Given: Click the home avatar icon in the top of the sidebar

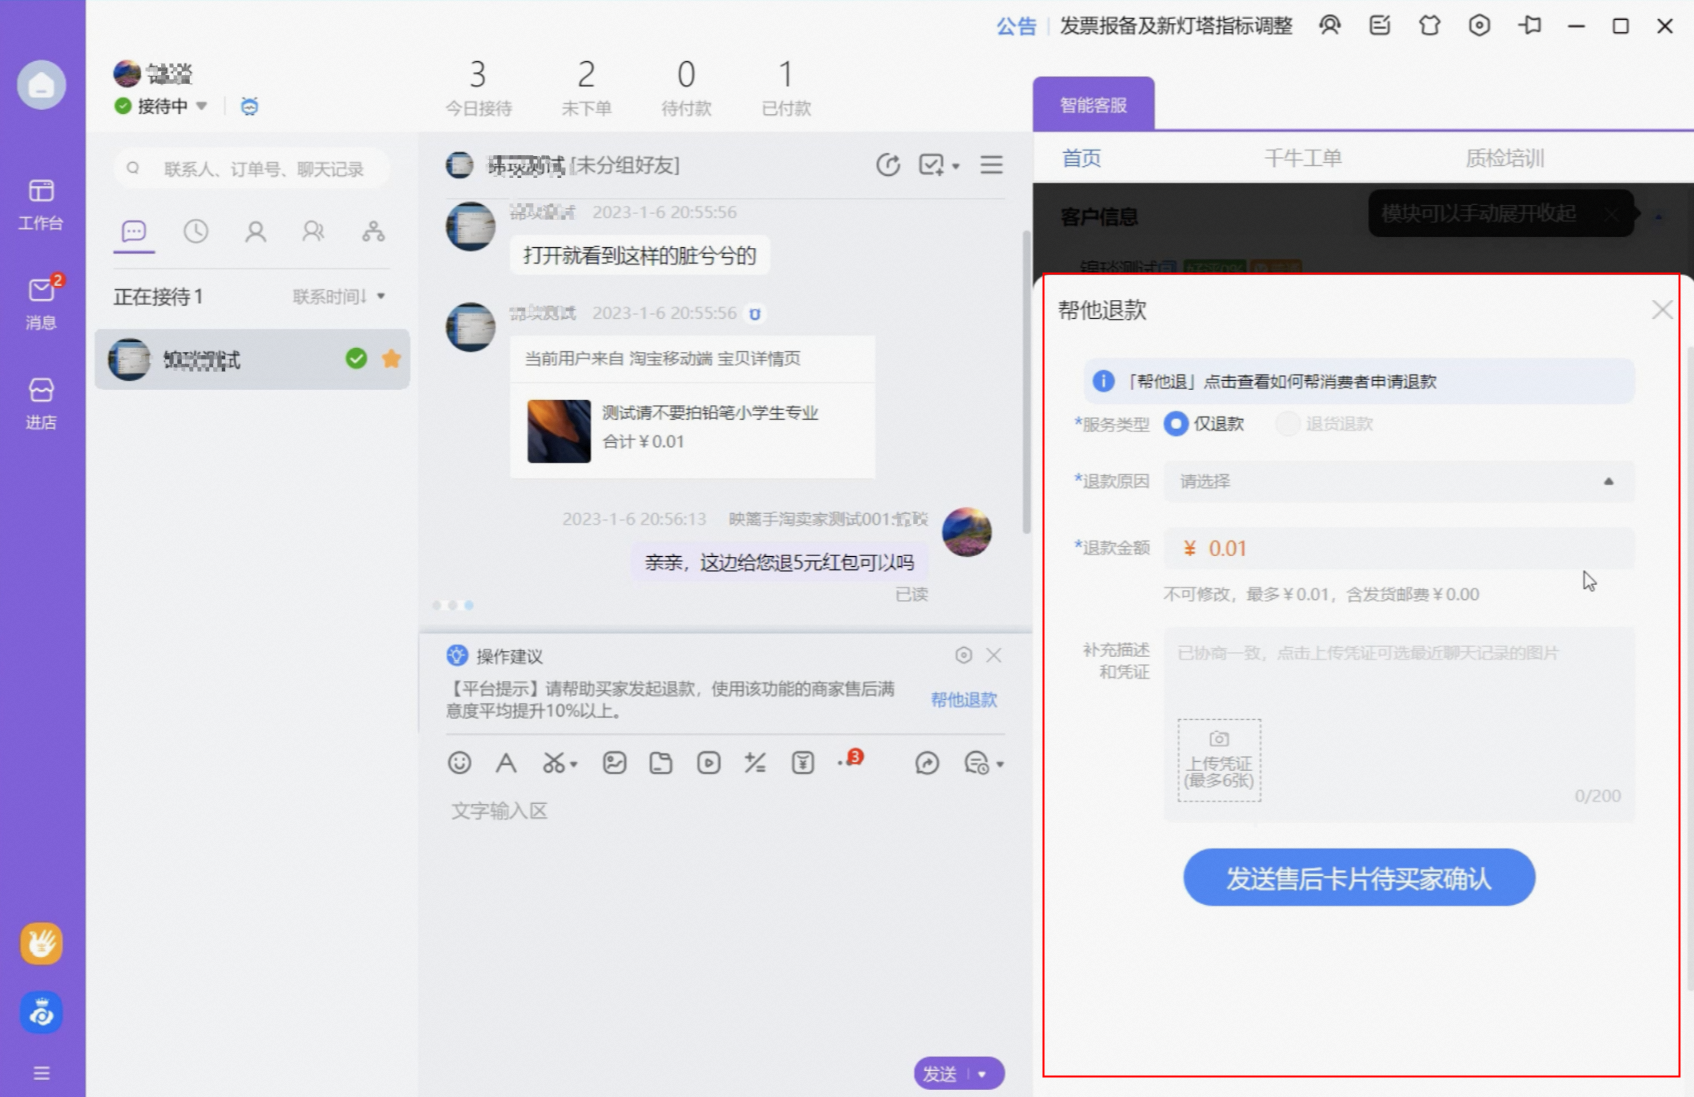Looking at the screenshot, I should (41, 85).
